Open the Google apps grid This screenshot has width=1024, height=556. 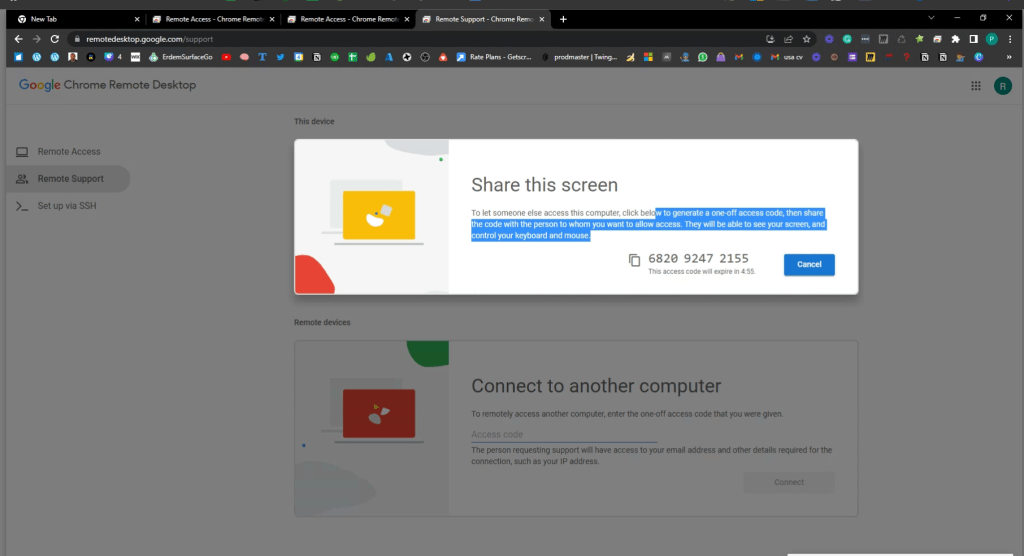point(976,86)
